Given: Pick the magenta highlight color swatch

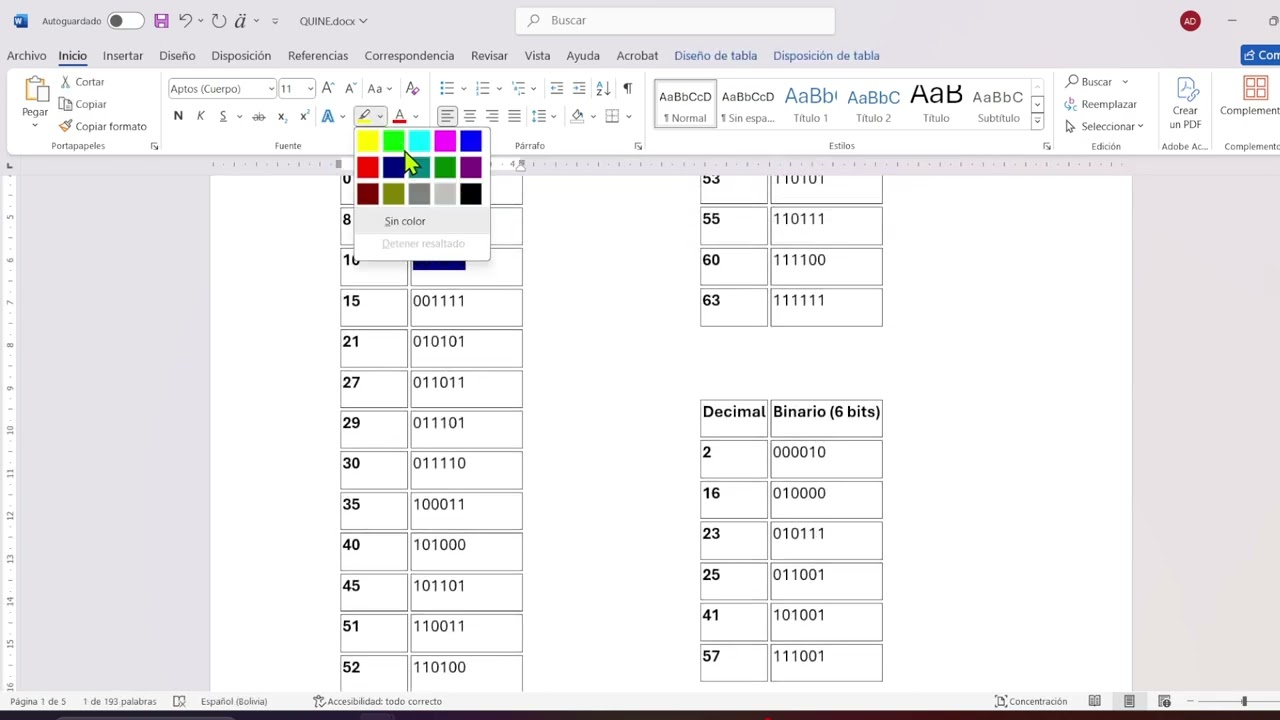Looking at the screenshot, I should [445, 143].
